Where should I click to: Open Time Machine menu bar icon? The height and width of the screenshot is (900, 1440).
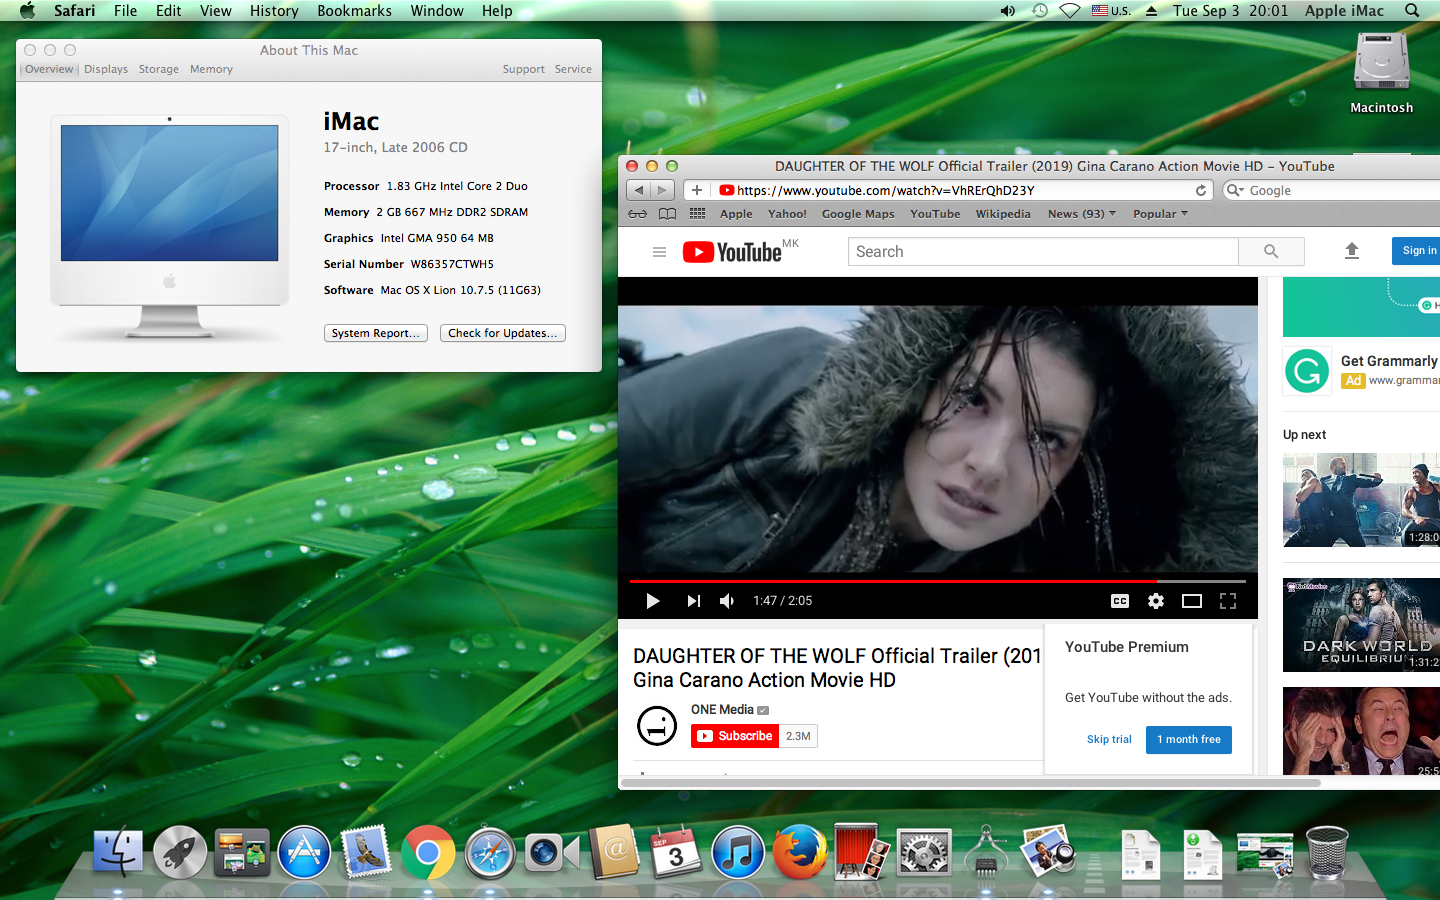pyautogui.click(x=1040, y=11)
